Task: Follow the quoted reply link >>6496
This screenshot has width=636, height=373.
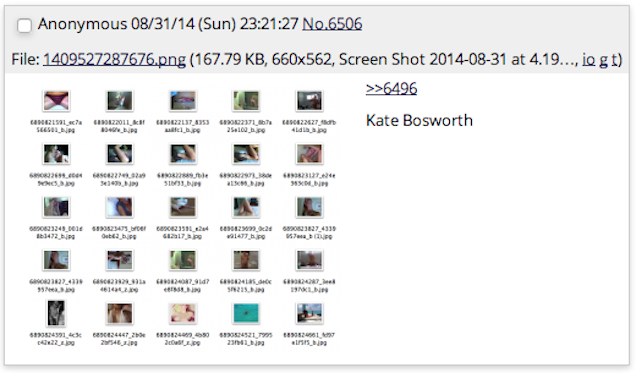Action: tap(391, 88)
